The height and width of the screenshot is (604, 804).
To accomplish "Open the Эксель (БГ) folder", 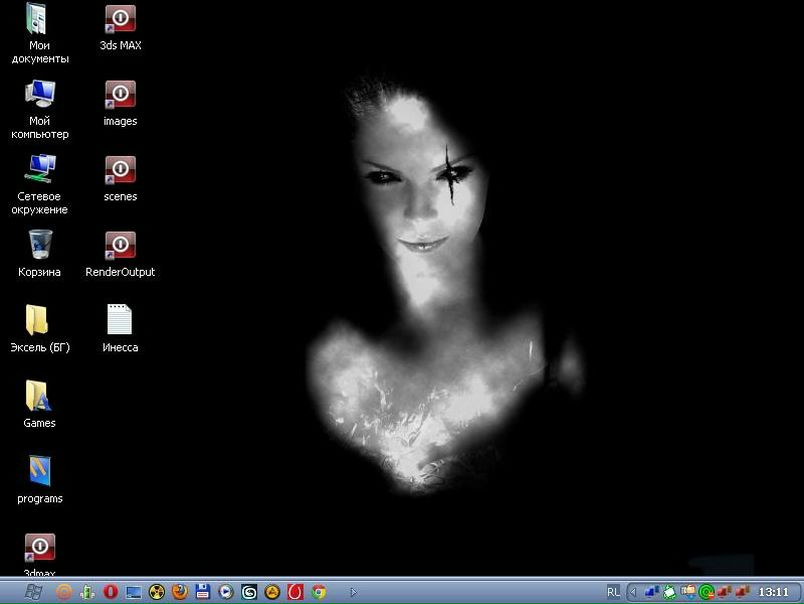I will click(39, 321).
